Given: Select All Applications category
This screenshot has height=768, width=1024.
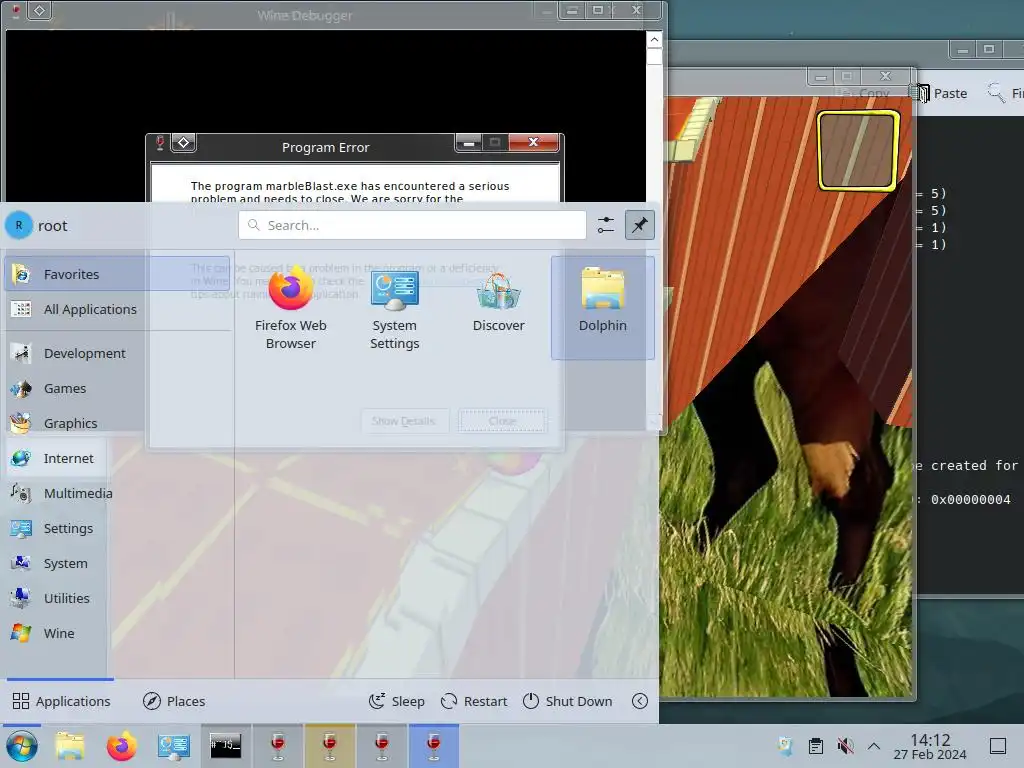Looking at the screenshot, I should pyautogui.click(x=118, y=309).
